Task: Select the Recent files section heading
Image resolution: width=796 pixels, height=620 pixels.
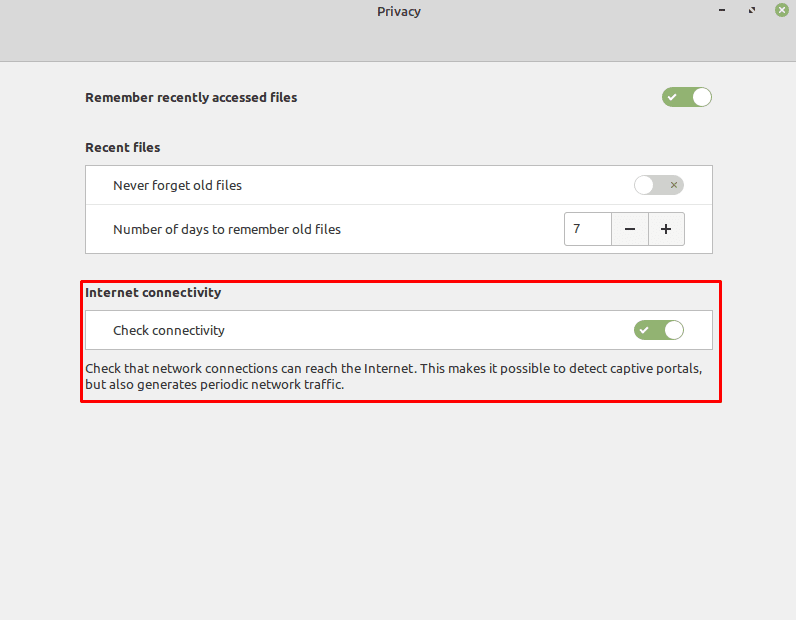Action: 122,147
